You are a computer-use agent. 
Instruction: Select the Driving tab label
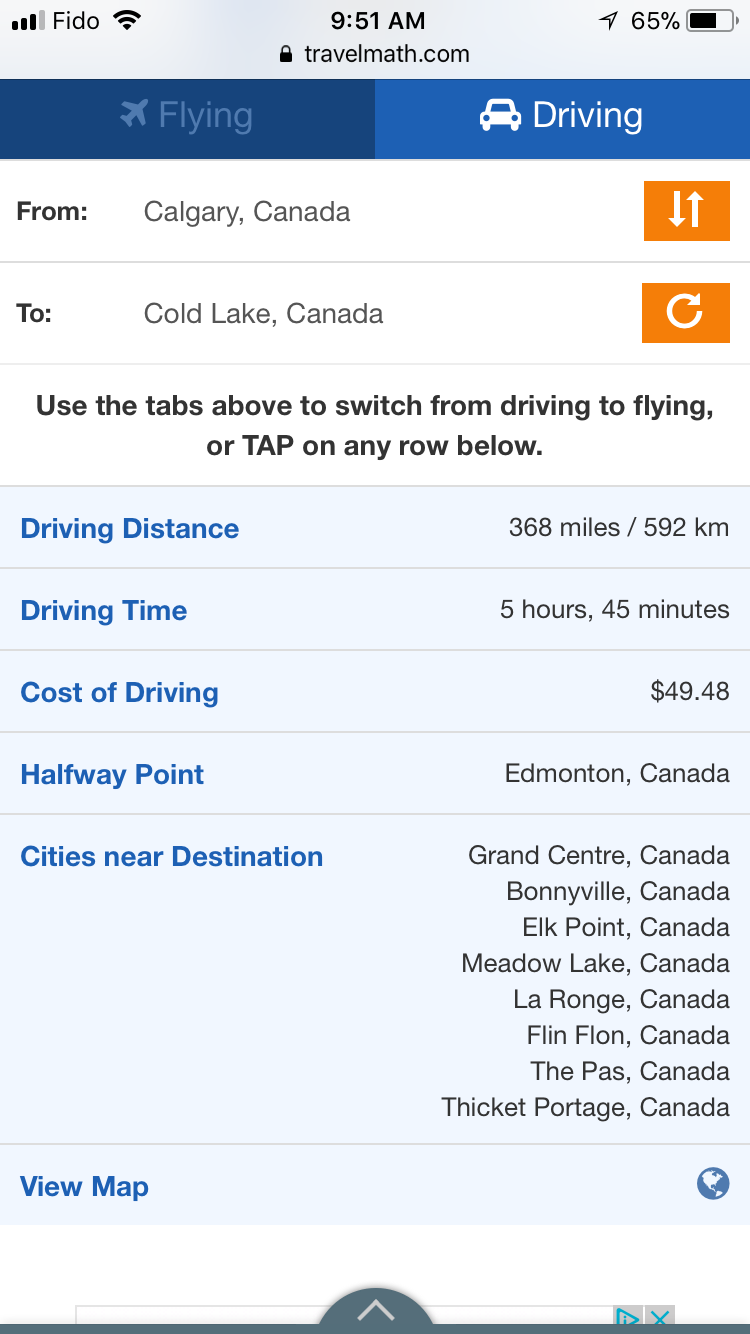587,116
